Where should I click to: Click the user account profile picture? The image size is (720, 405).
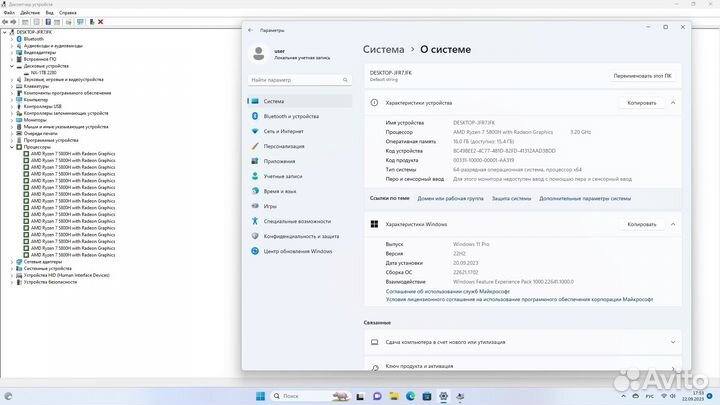[x=259, y=53]
